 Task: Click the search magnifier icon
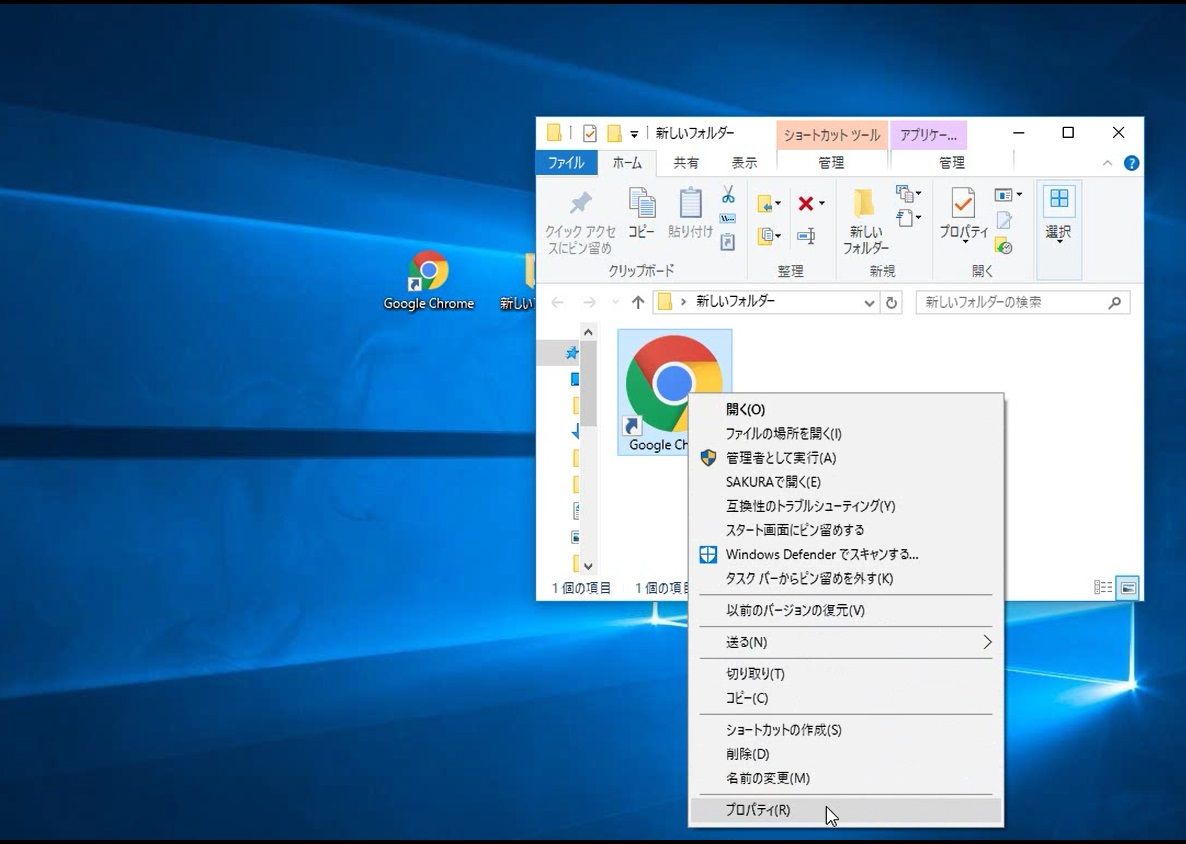tap(1114, 303)
